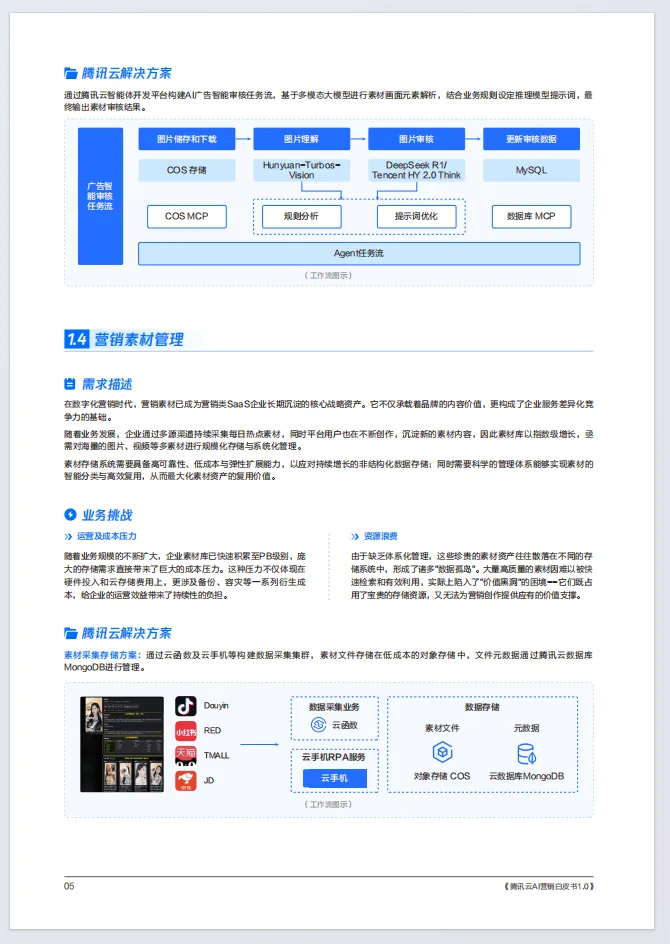
Task: Click the document icon next to 需求描述
Action: [x=70, y=384]
